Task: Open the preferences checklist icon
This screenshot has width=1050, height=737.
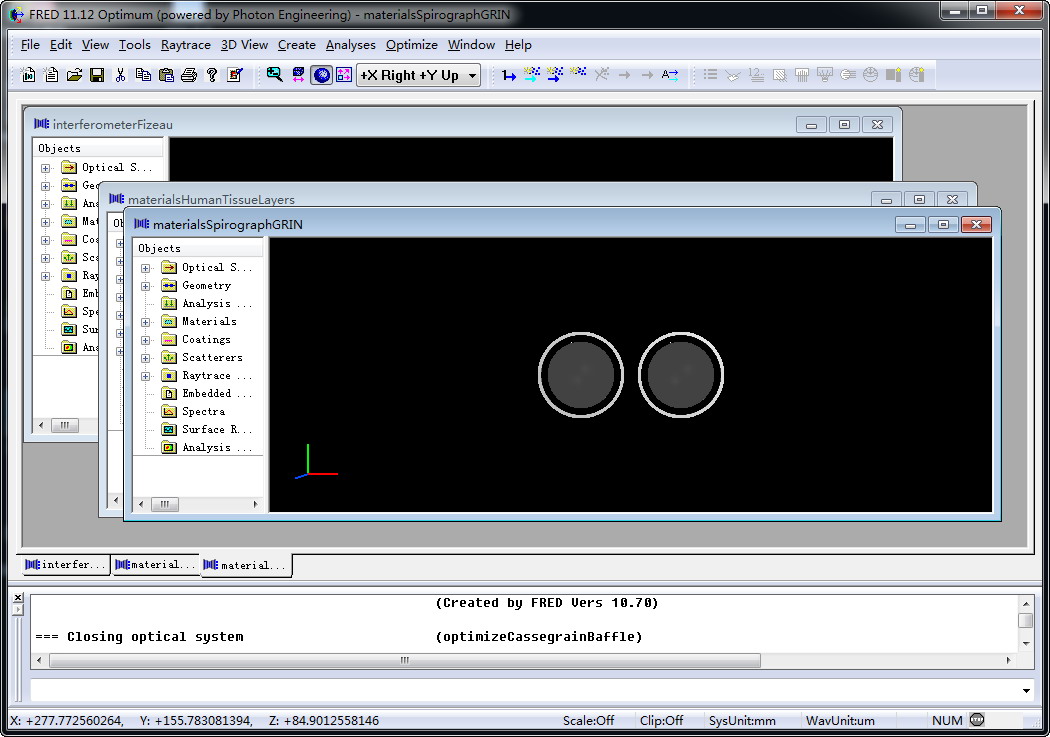Action: pyautogui.click(x=234, y=75)
